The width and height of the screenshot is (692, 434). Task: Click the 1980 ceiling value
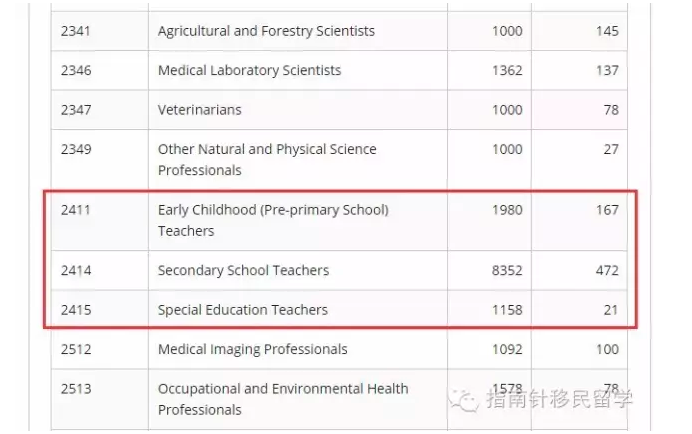tap(507, 210)
